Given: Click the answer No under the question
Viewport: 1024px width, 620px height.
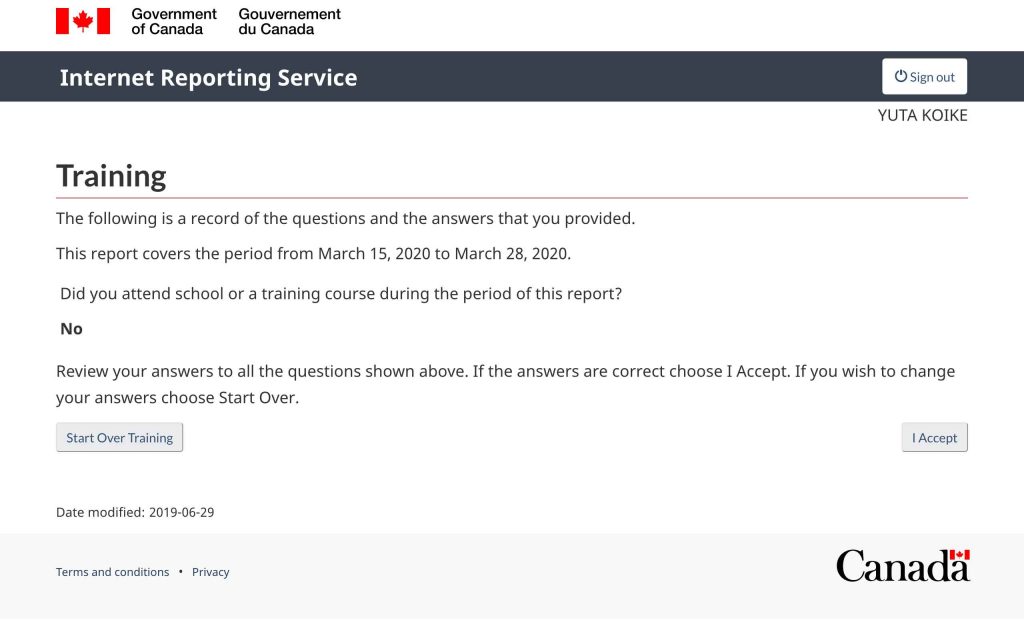Looking at the screenshot, I should [71, 329].
